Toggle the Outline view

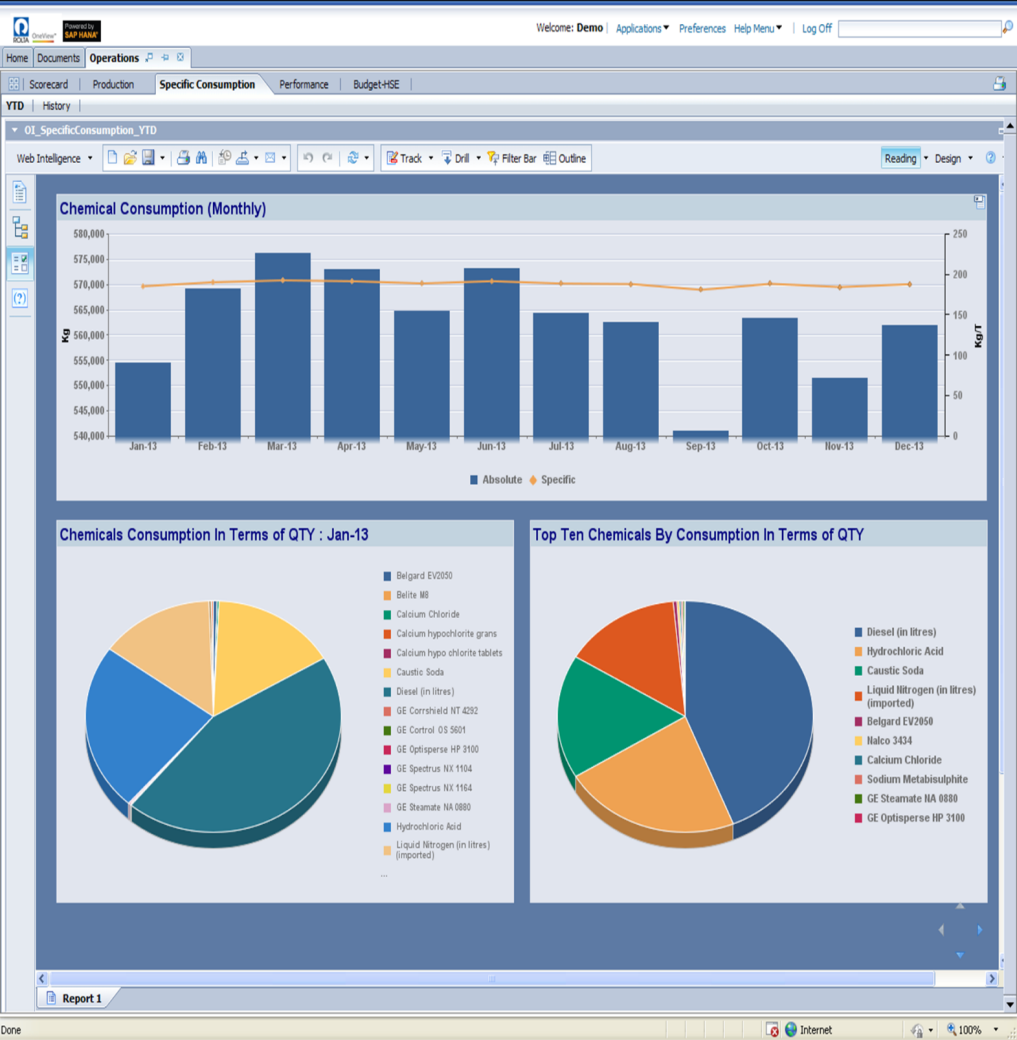pyautogui.click(x=565, y=158)
